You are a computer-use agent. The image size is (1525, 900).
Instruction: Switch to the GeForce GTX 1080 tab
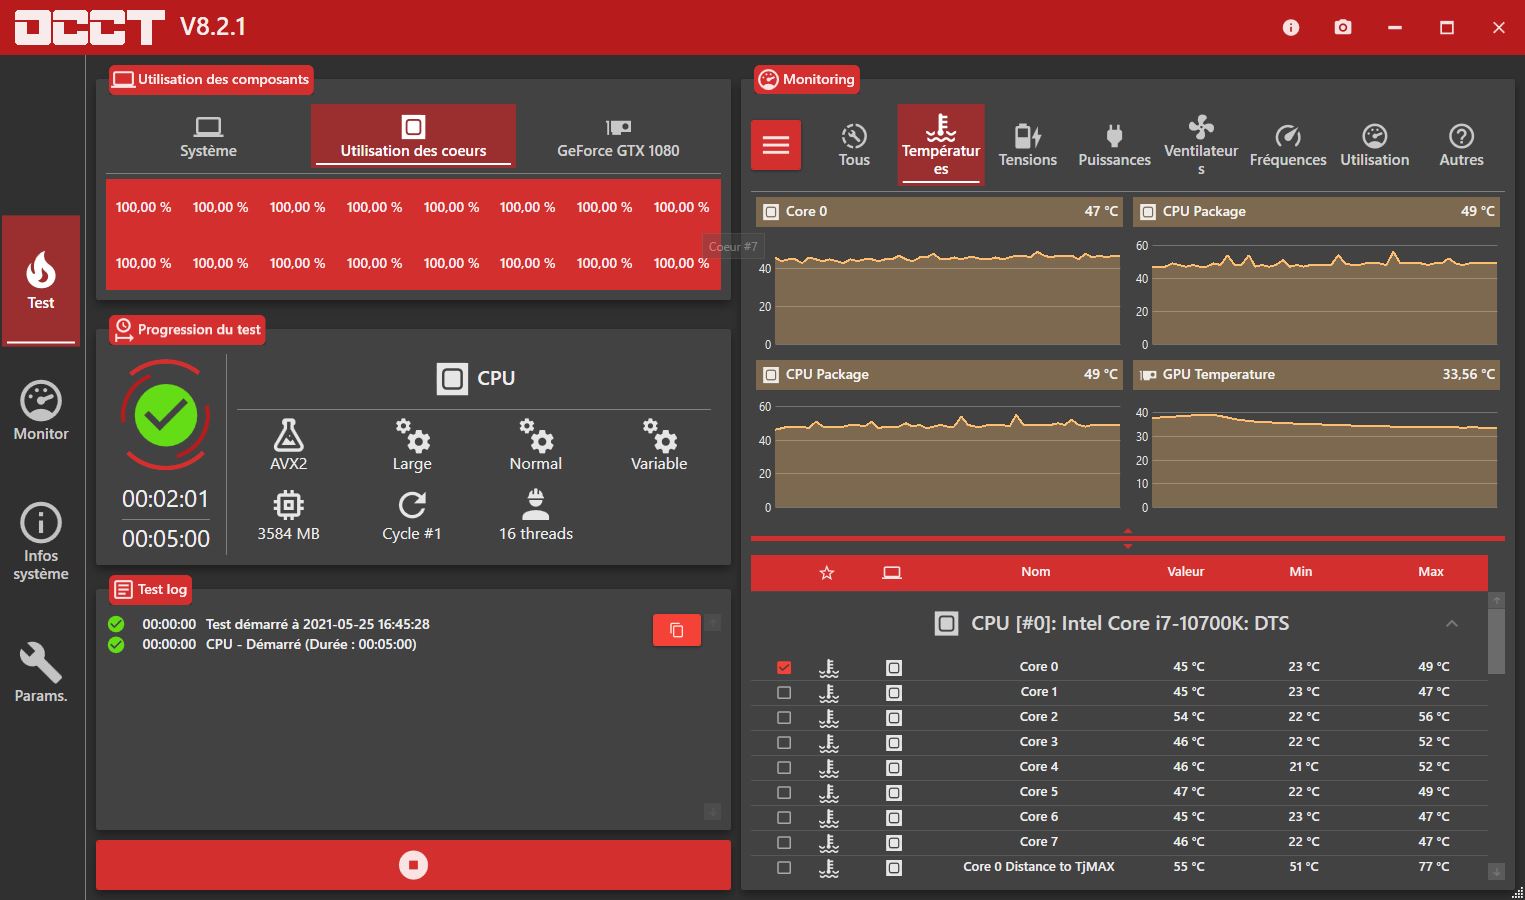point(618,137)
